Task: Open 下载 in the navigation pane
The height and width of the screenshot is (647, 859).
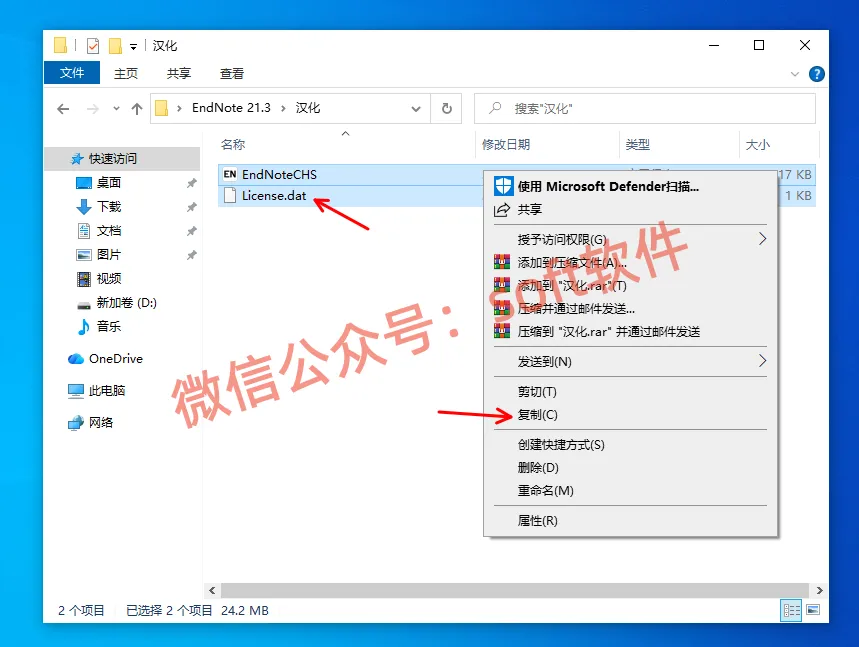Action: 108,207
